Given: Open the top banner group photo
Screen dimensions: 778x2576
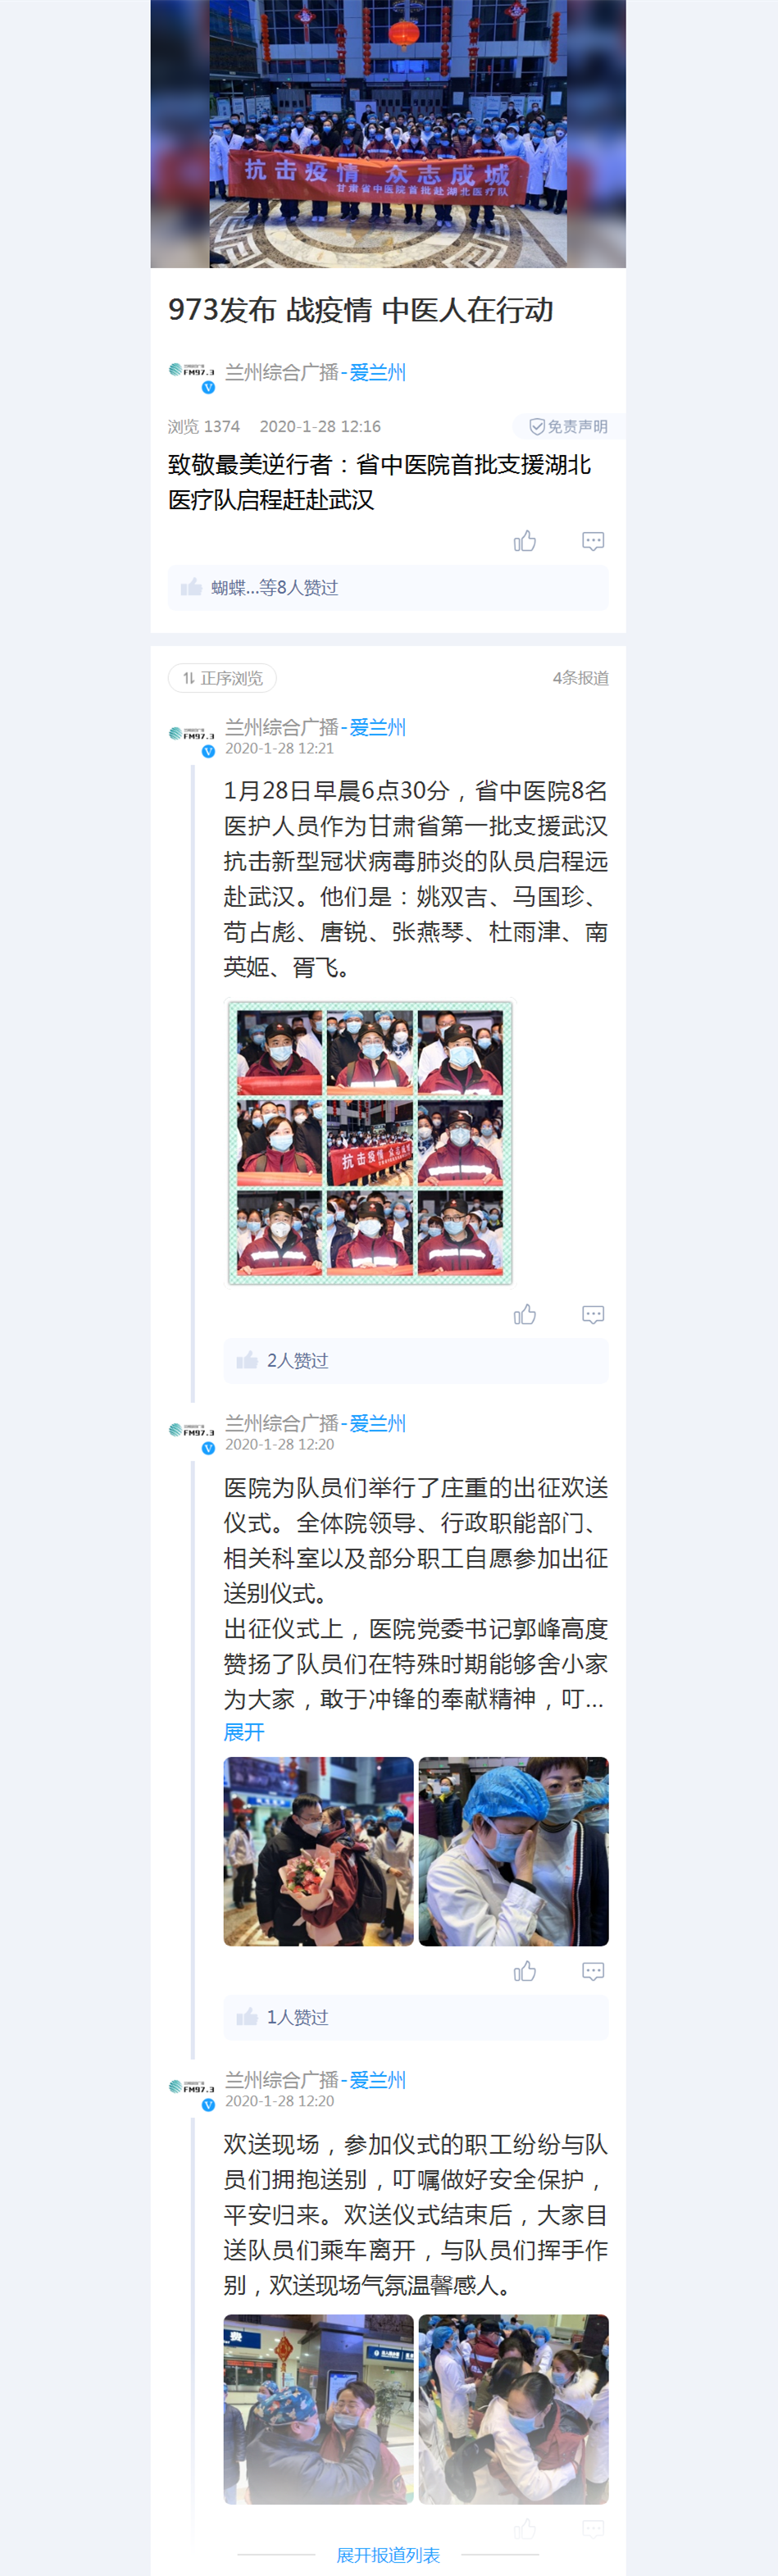Looking at the screenshot, I should click(x=388, y=134).
